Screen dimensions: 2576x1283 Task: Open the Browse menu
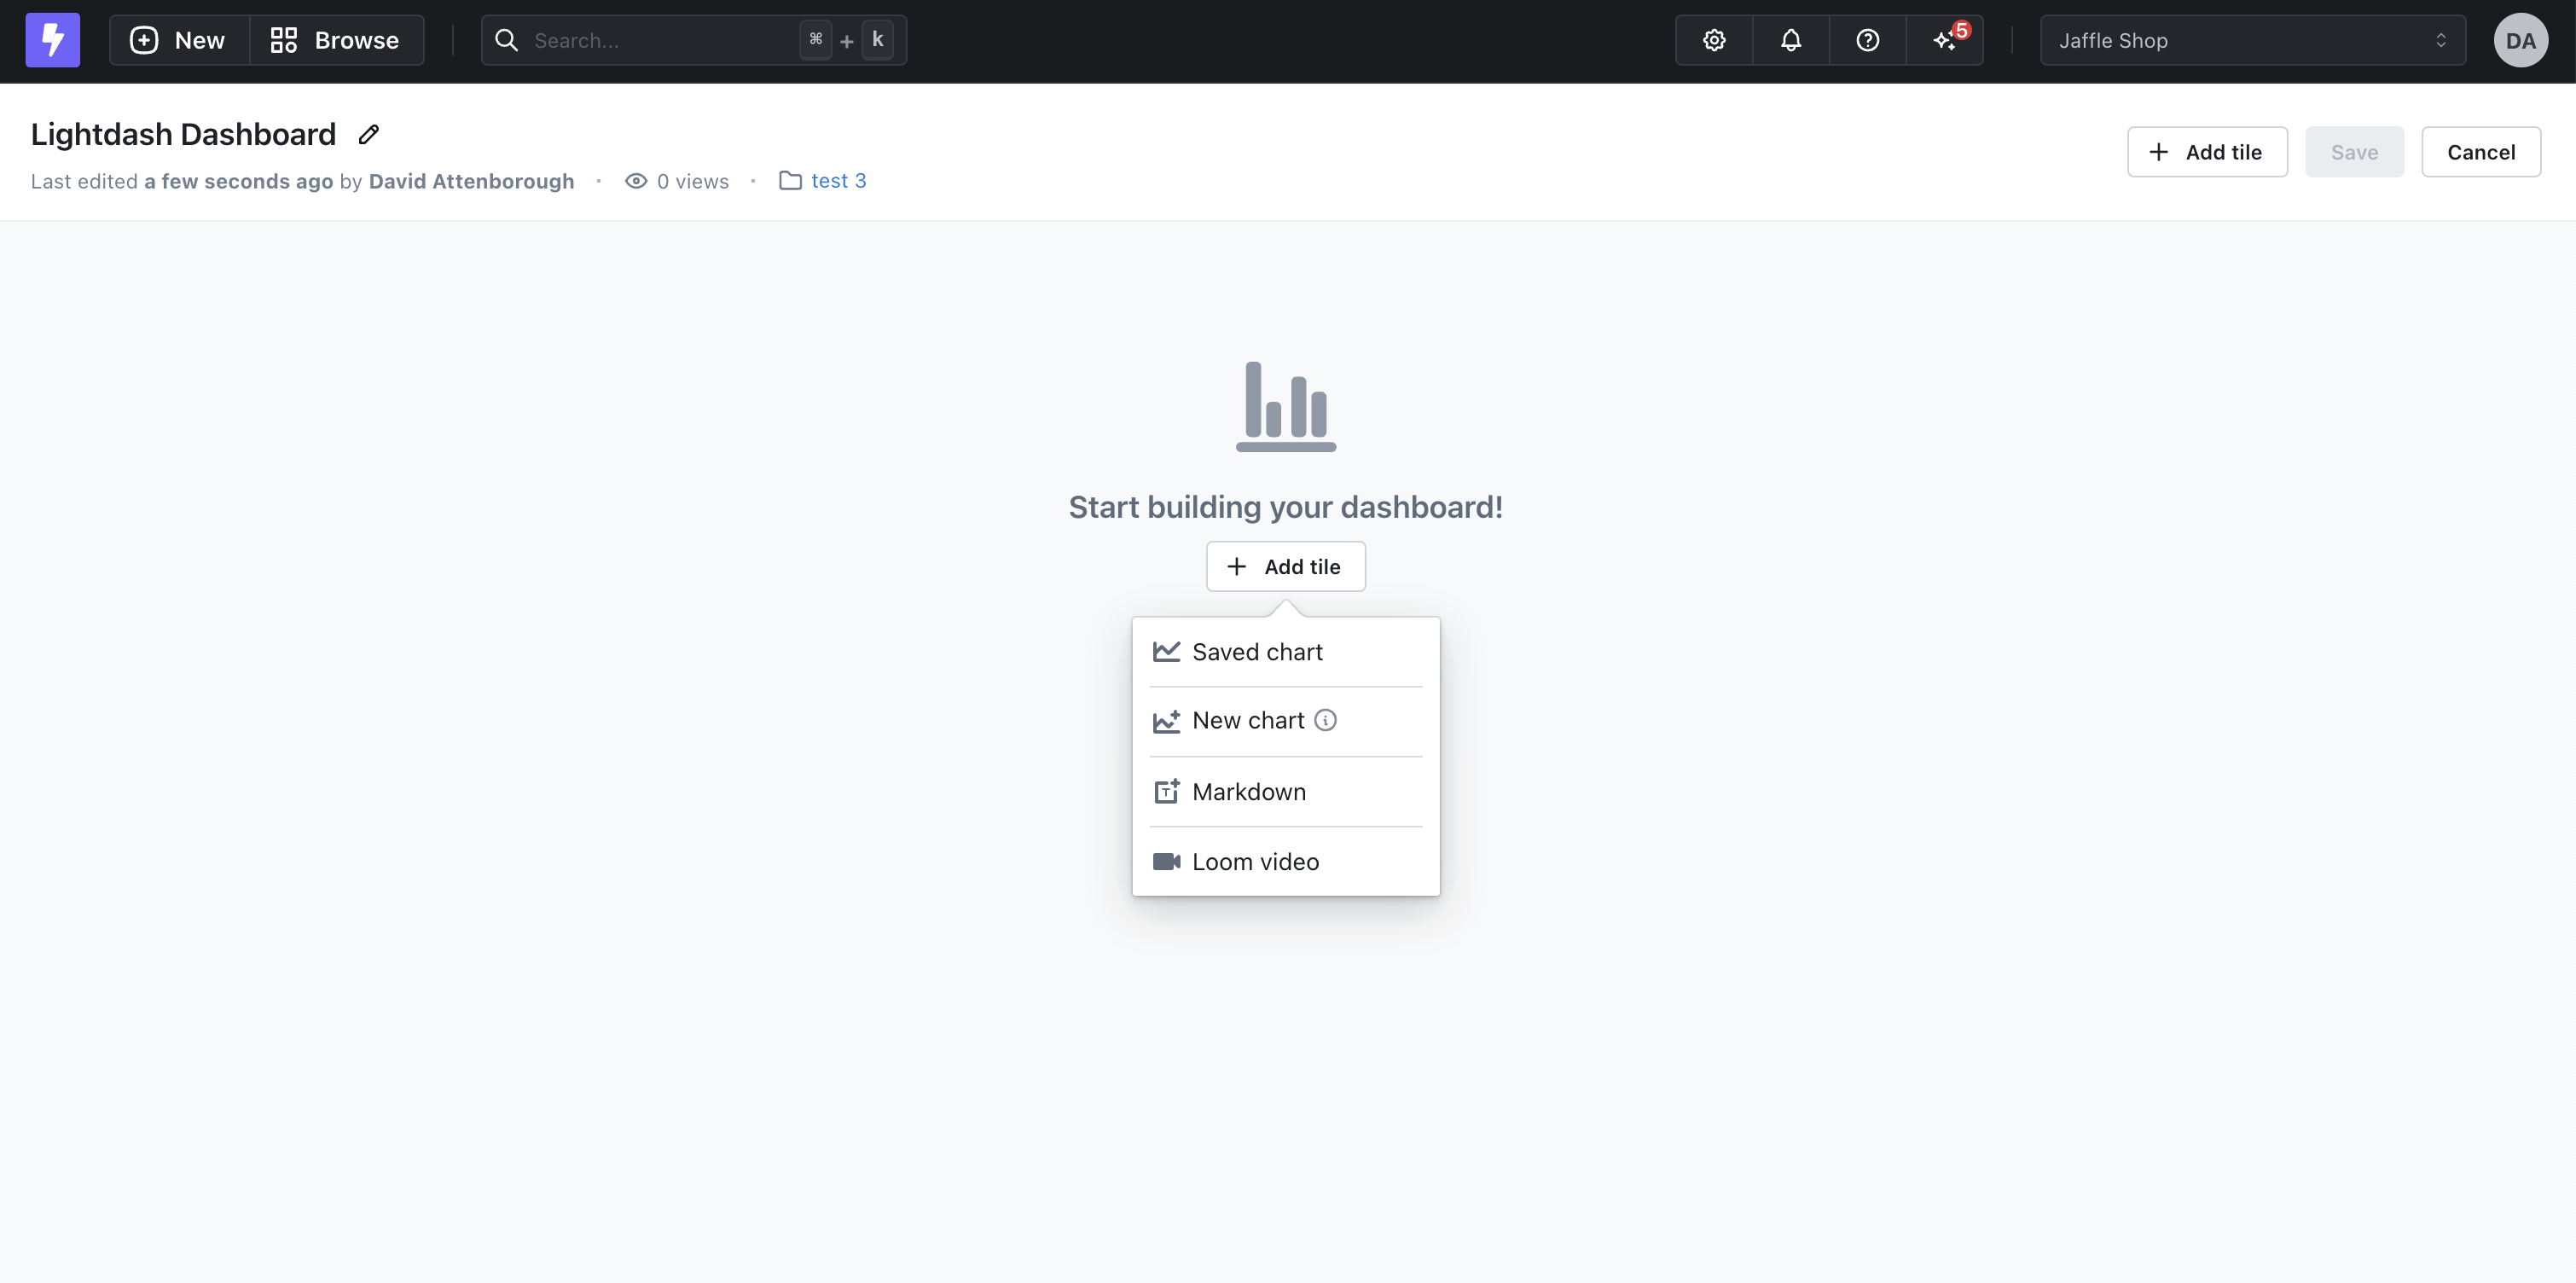(336, 40)
